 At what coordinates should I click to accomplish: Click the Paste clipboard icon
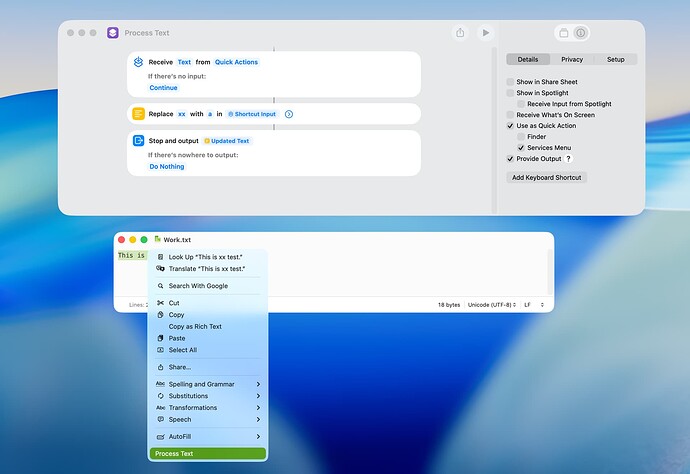[160, 338]
